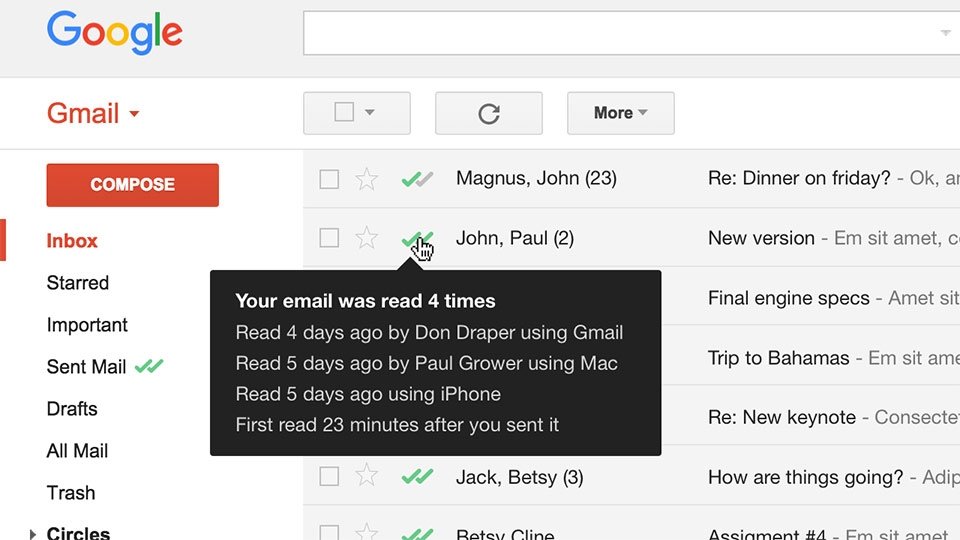This screenshot has width=960, height=540.
Task: Open the Jack, Betsy (3) conversation
Action: coord(519,477)
